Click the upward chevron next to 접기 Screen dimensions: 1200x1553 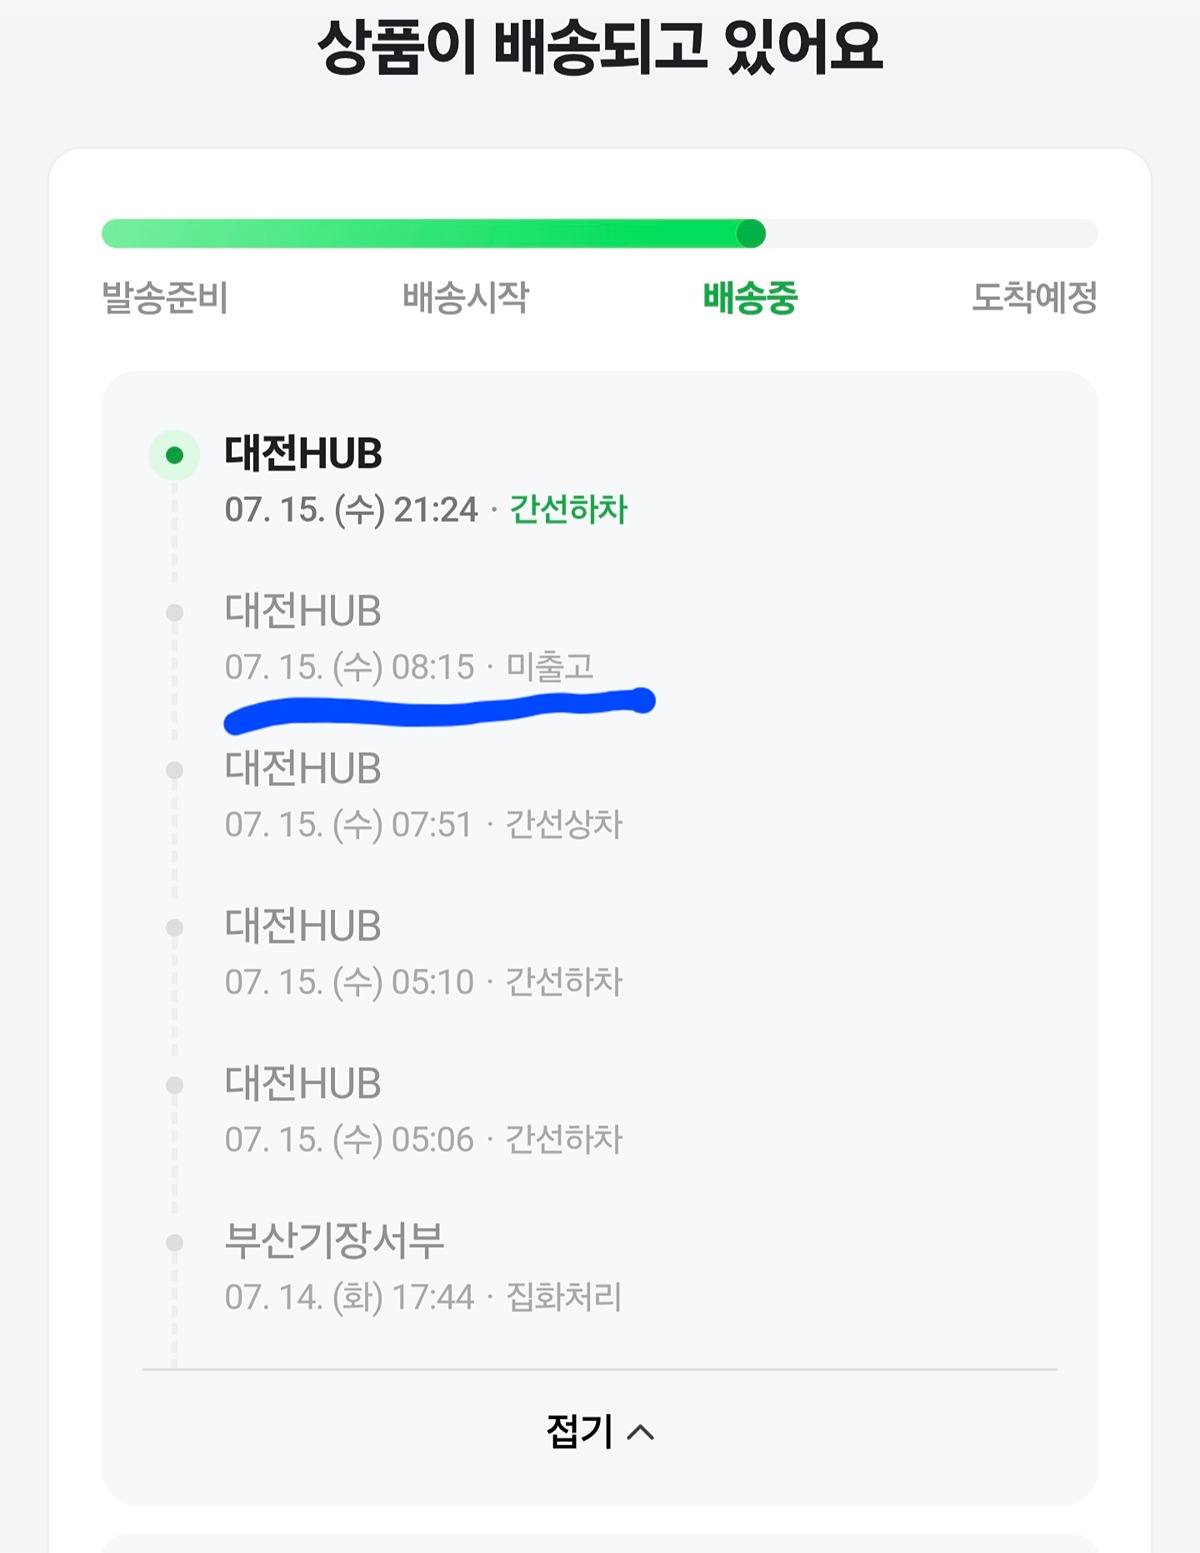click(x=640, y=1433)
